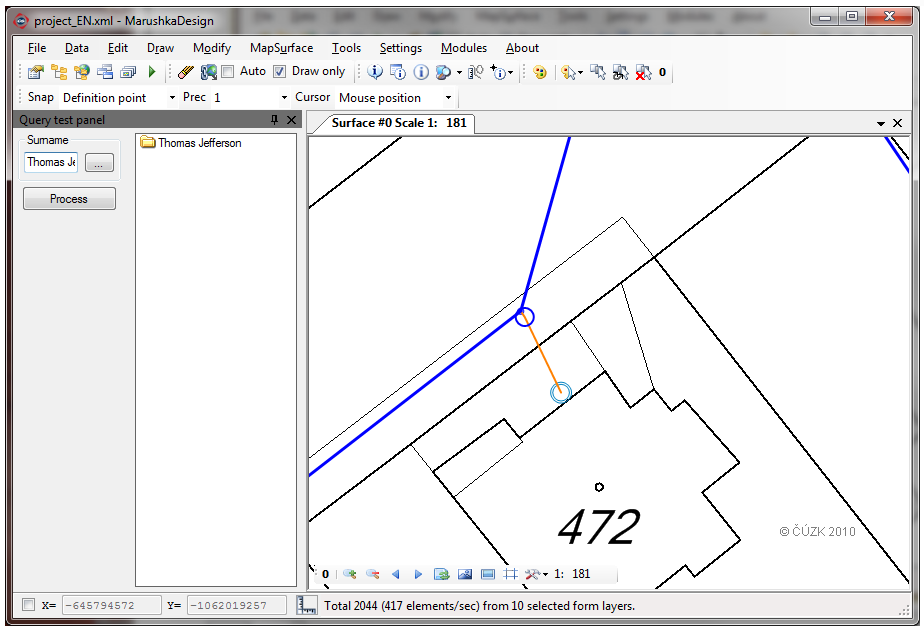Close the Surface #0 map tab
924x629 pixels.
897,123
